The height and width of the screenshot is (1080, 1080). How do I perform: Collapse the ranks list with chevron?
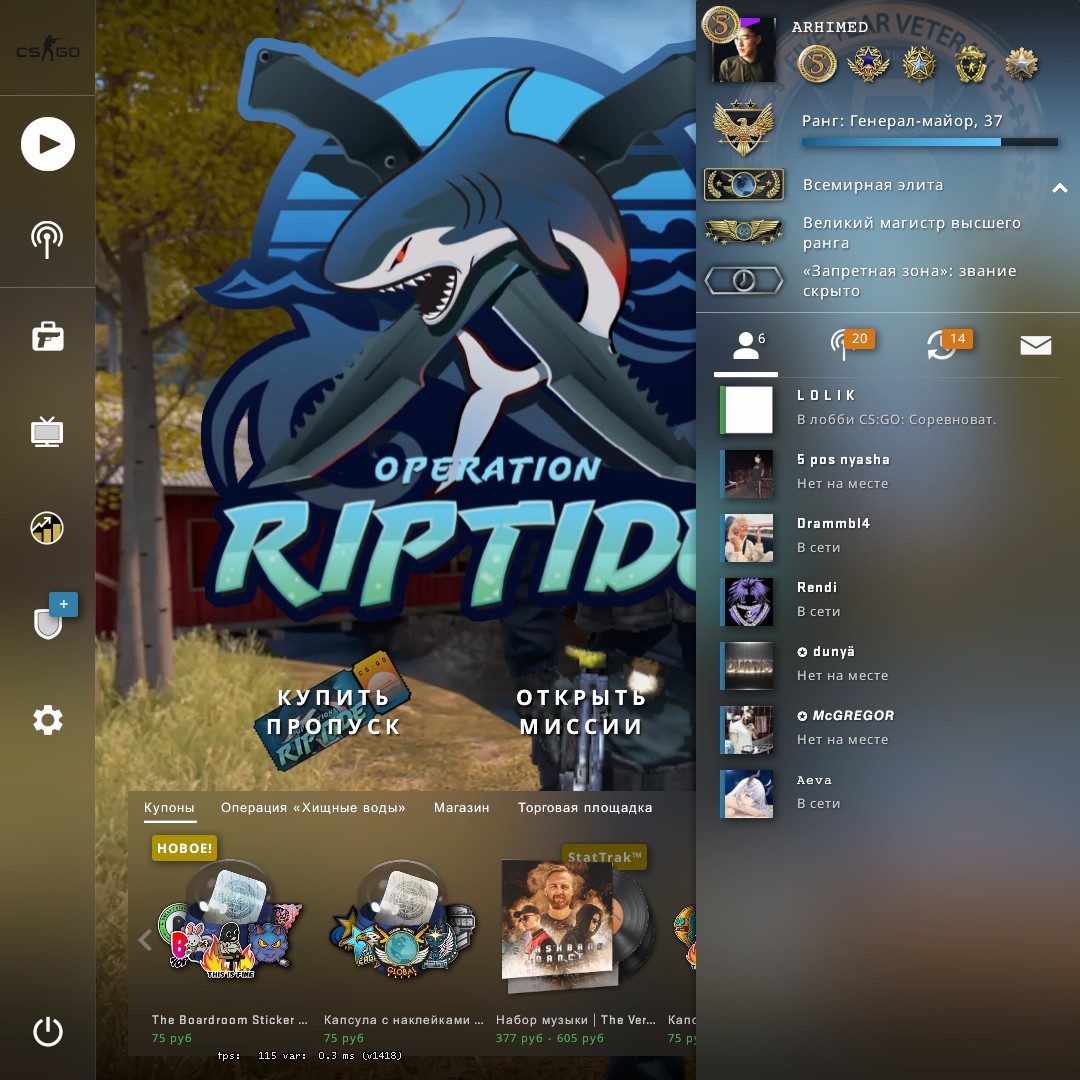point(1059,187)
